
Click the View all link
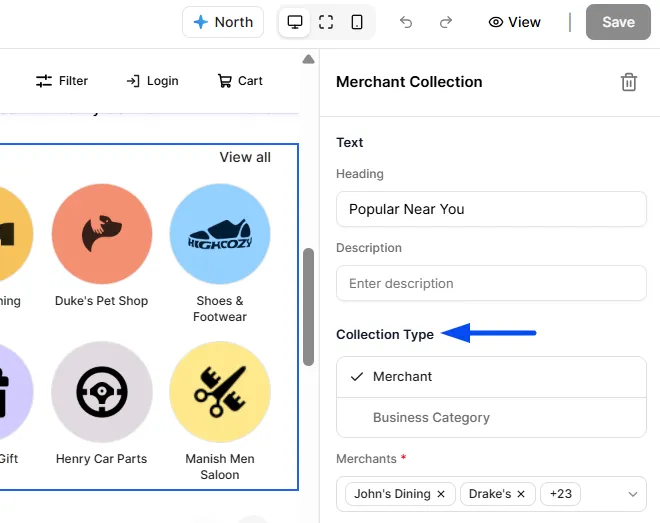245,157
